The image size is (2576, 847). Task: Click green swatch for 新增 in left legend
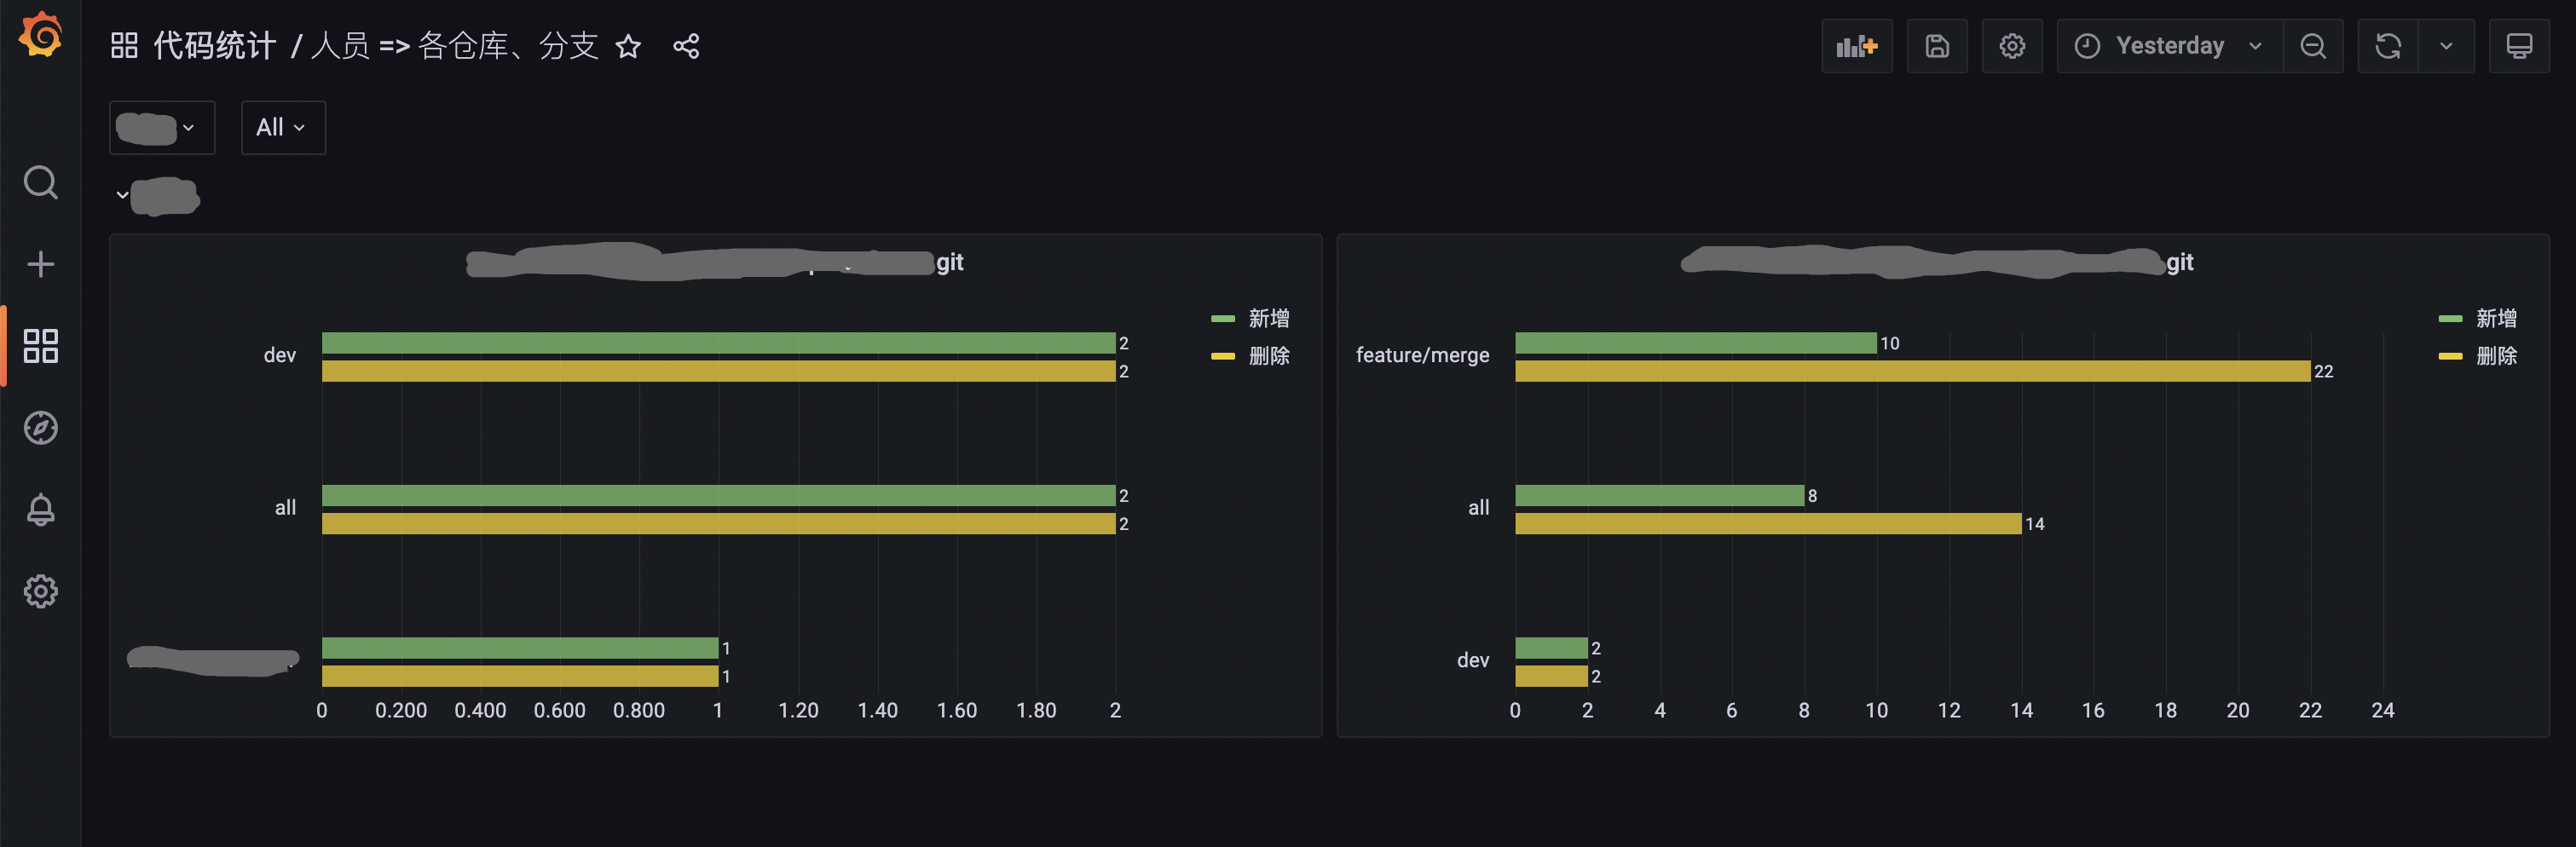(x=1223, y=318)
